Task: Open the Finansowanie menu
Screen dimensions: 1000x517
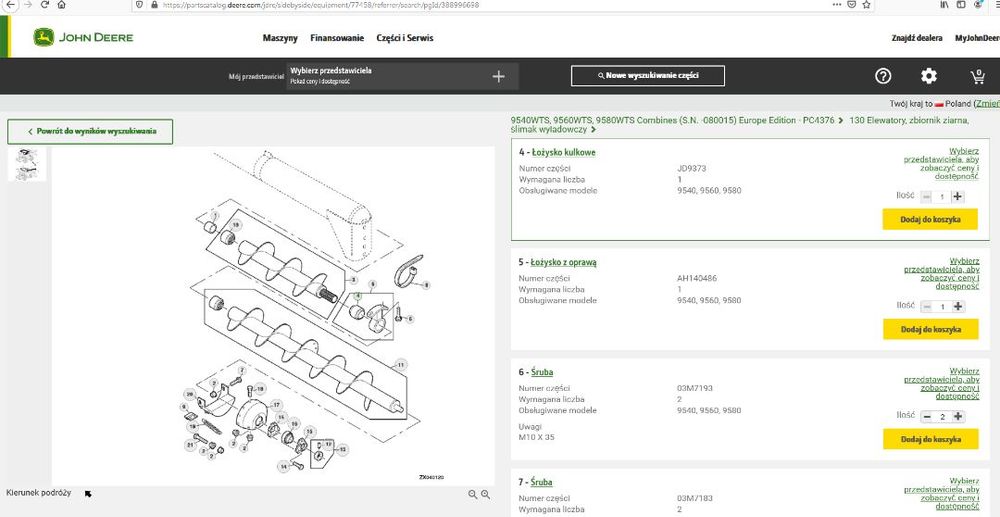Action: (337, 38)
